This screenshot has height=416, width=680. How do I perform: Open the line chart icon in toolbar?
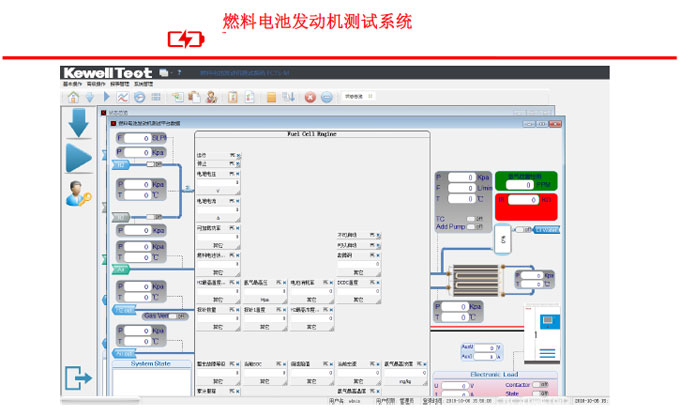[122, 97]
